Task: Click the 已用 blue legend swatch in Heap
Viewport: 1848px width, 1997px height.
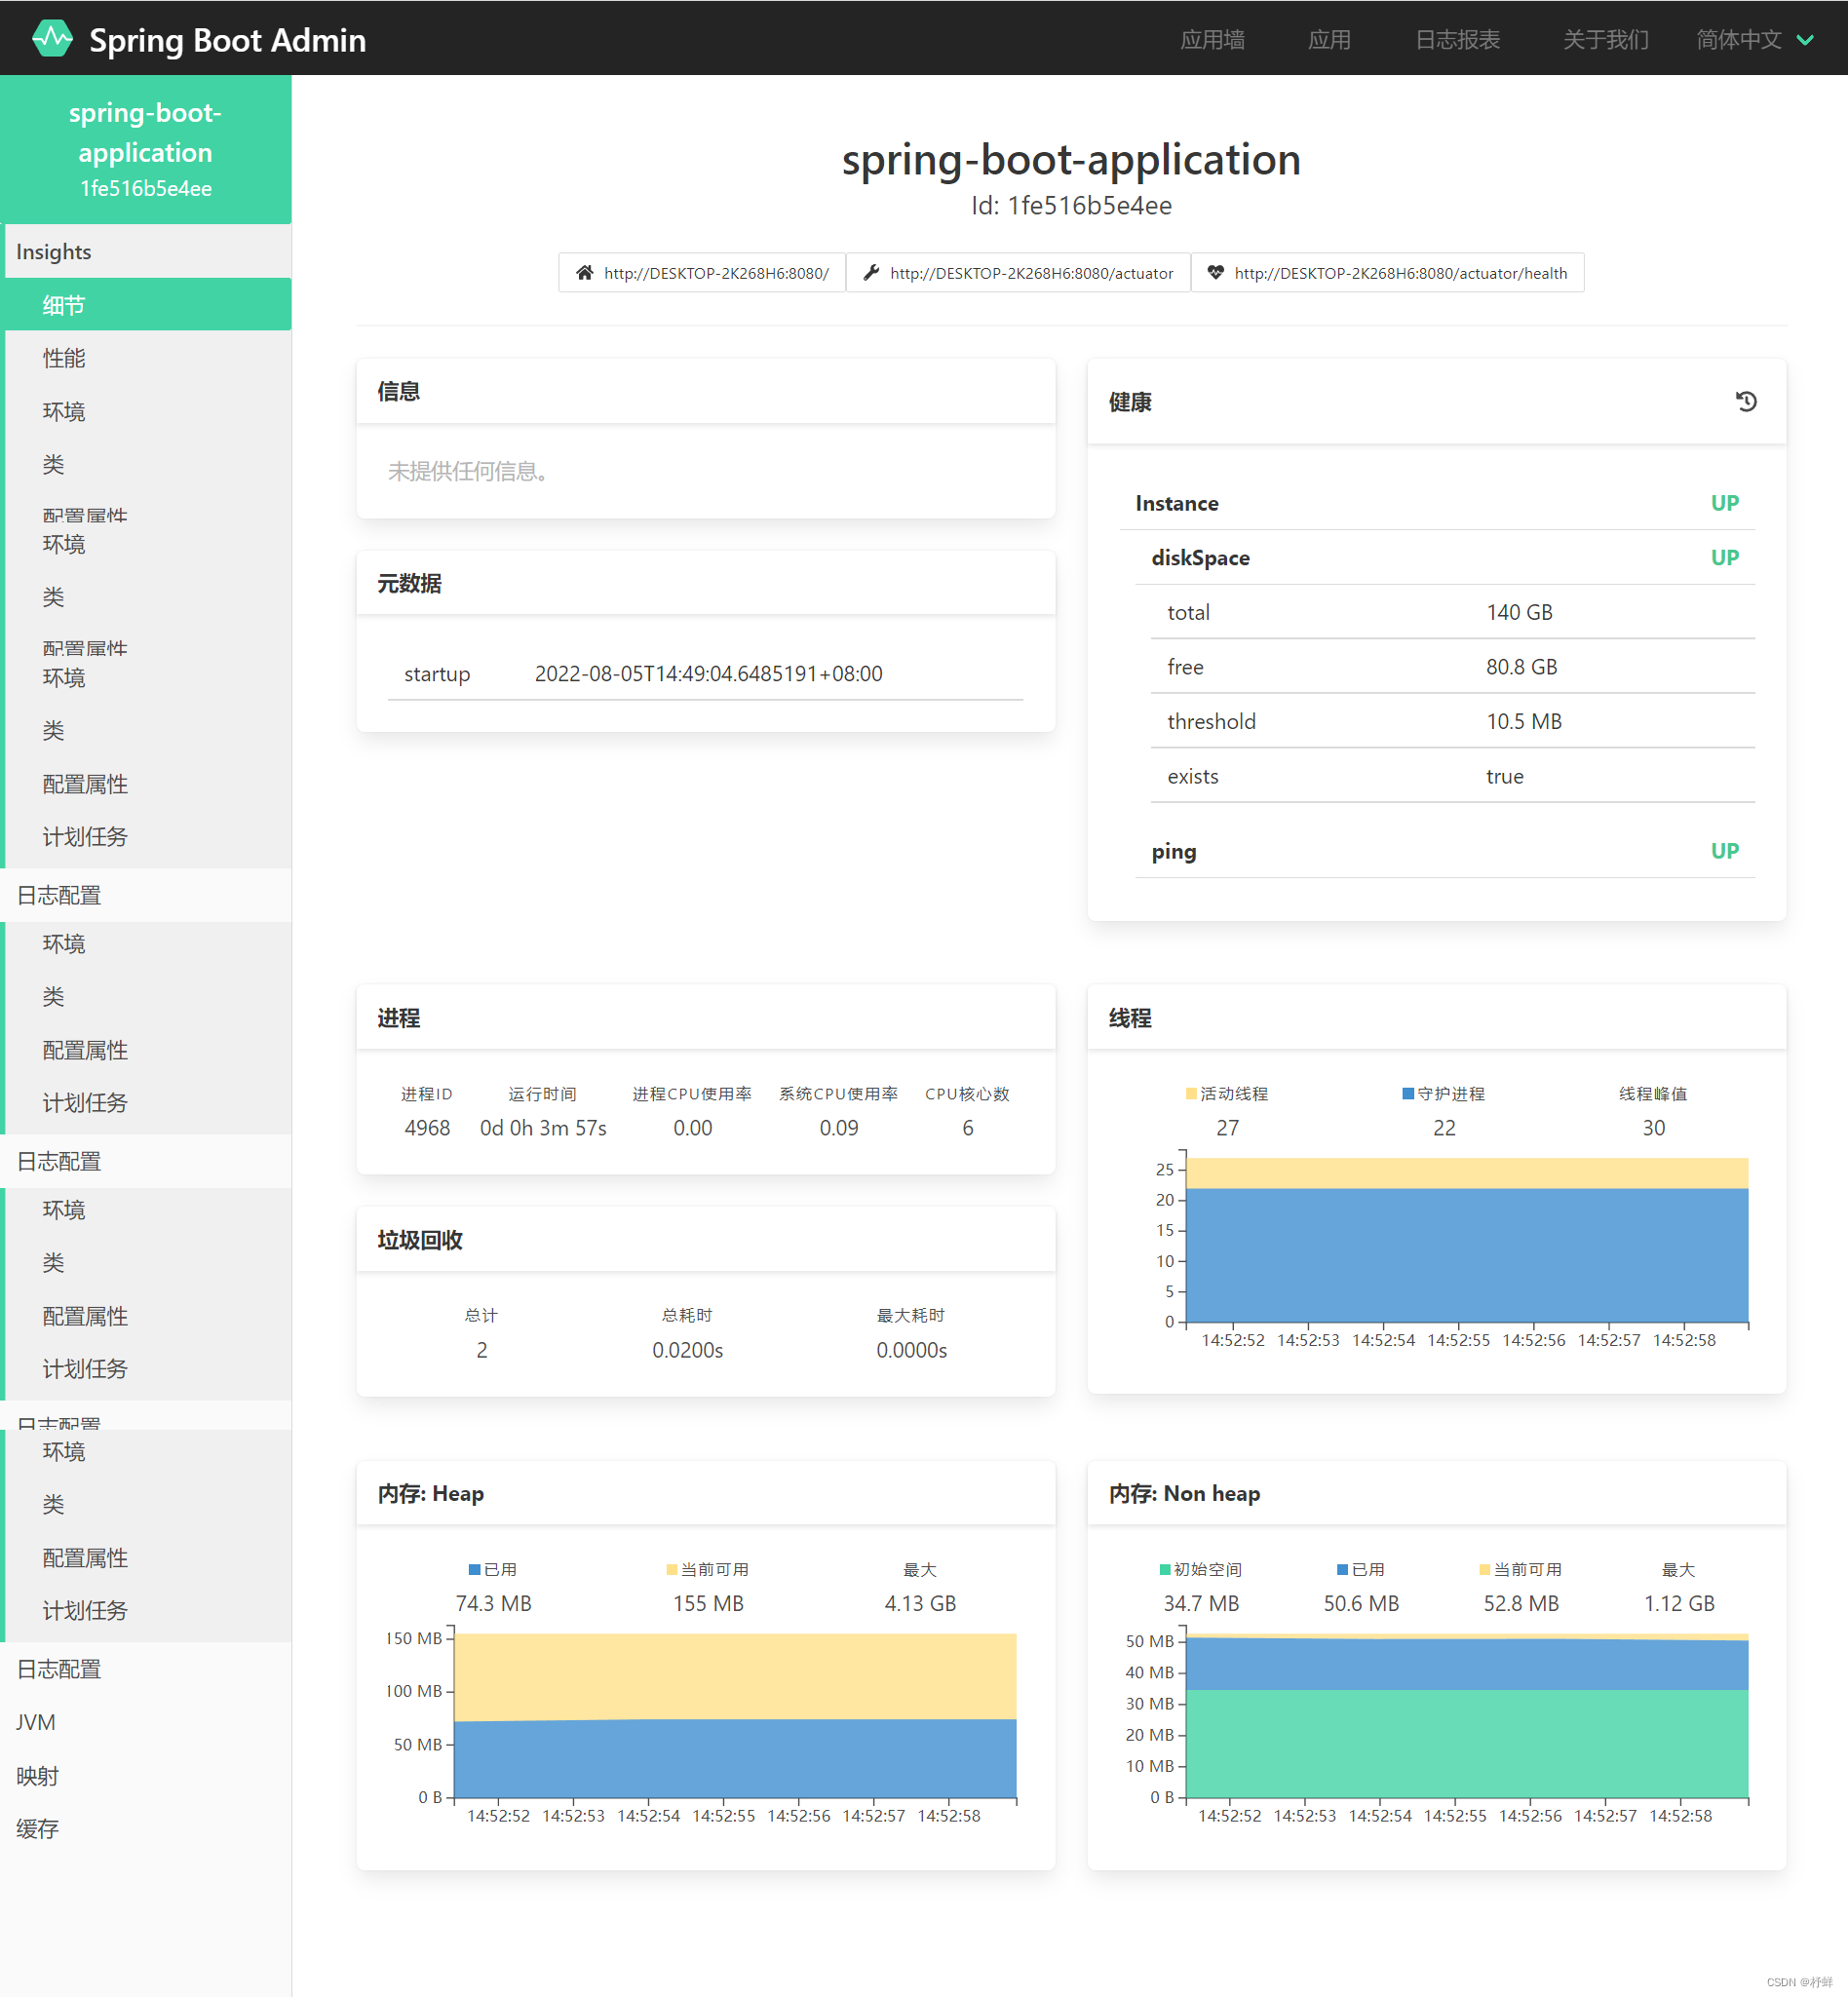Action: (475, 1570)
